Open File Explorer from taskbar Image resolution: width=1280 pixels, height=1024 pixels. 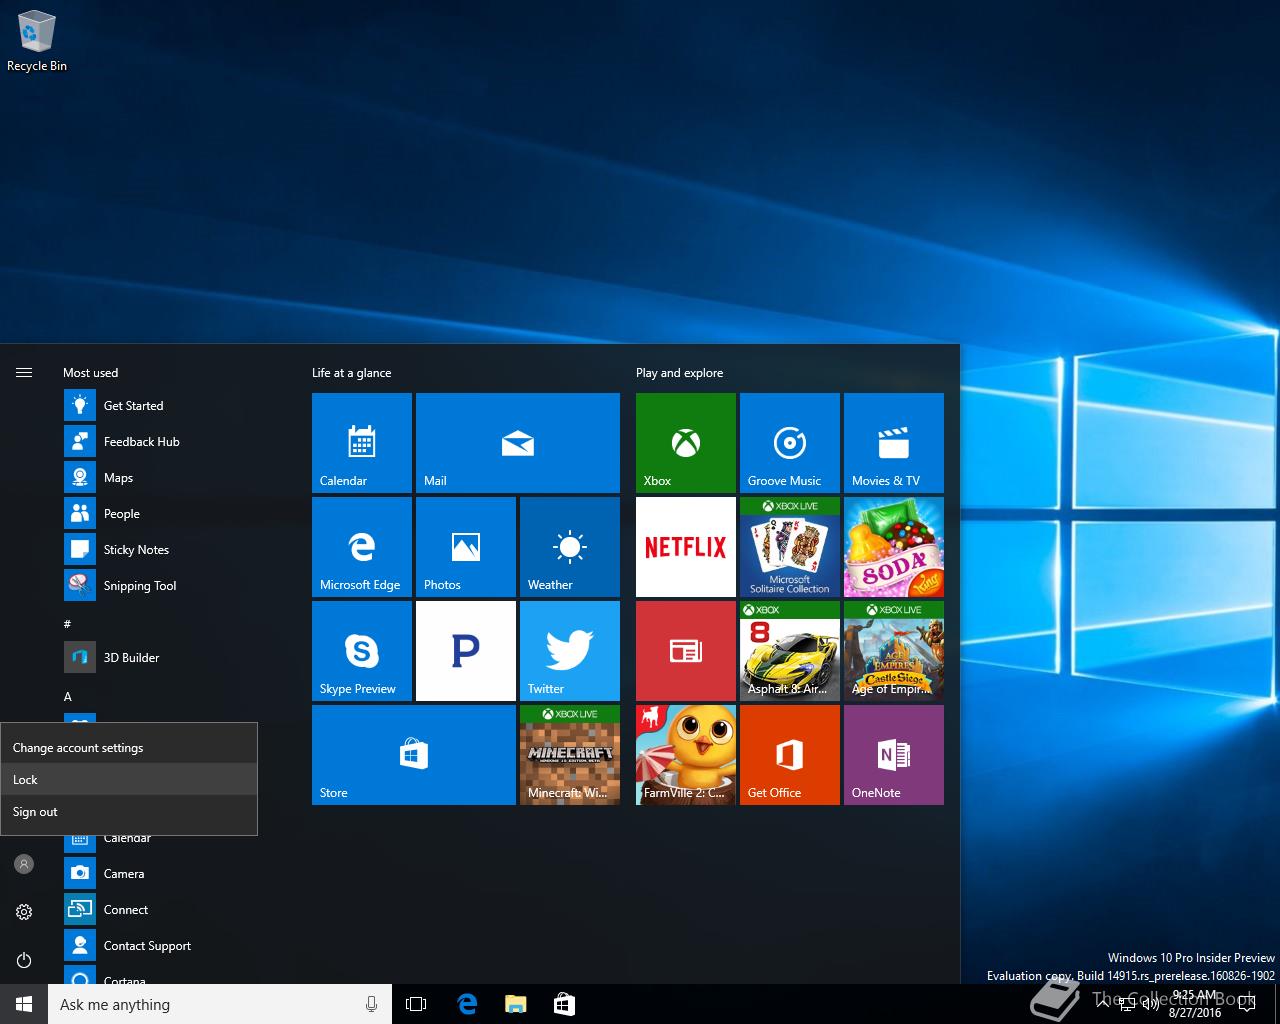pos(516,1004)
